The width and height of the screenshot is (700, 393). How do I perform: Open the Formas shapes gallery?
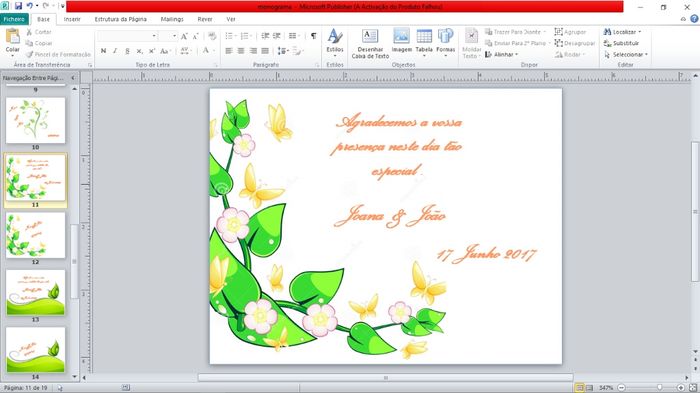(446, 42)
